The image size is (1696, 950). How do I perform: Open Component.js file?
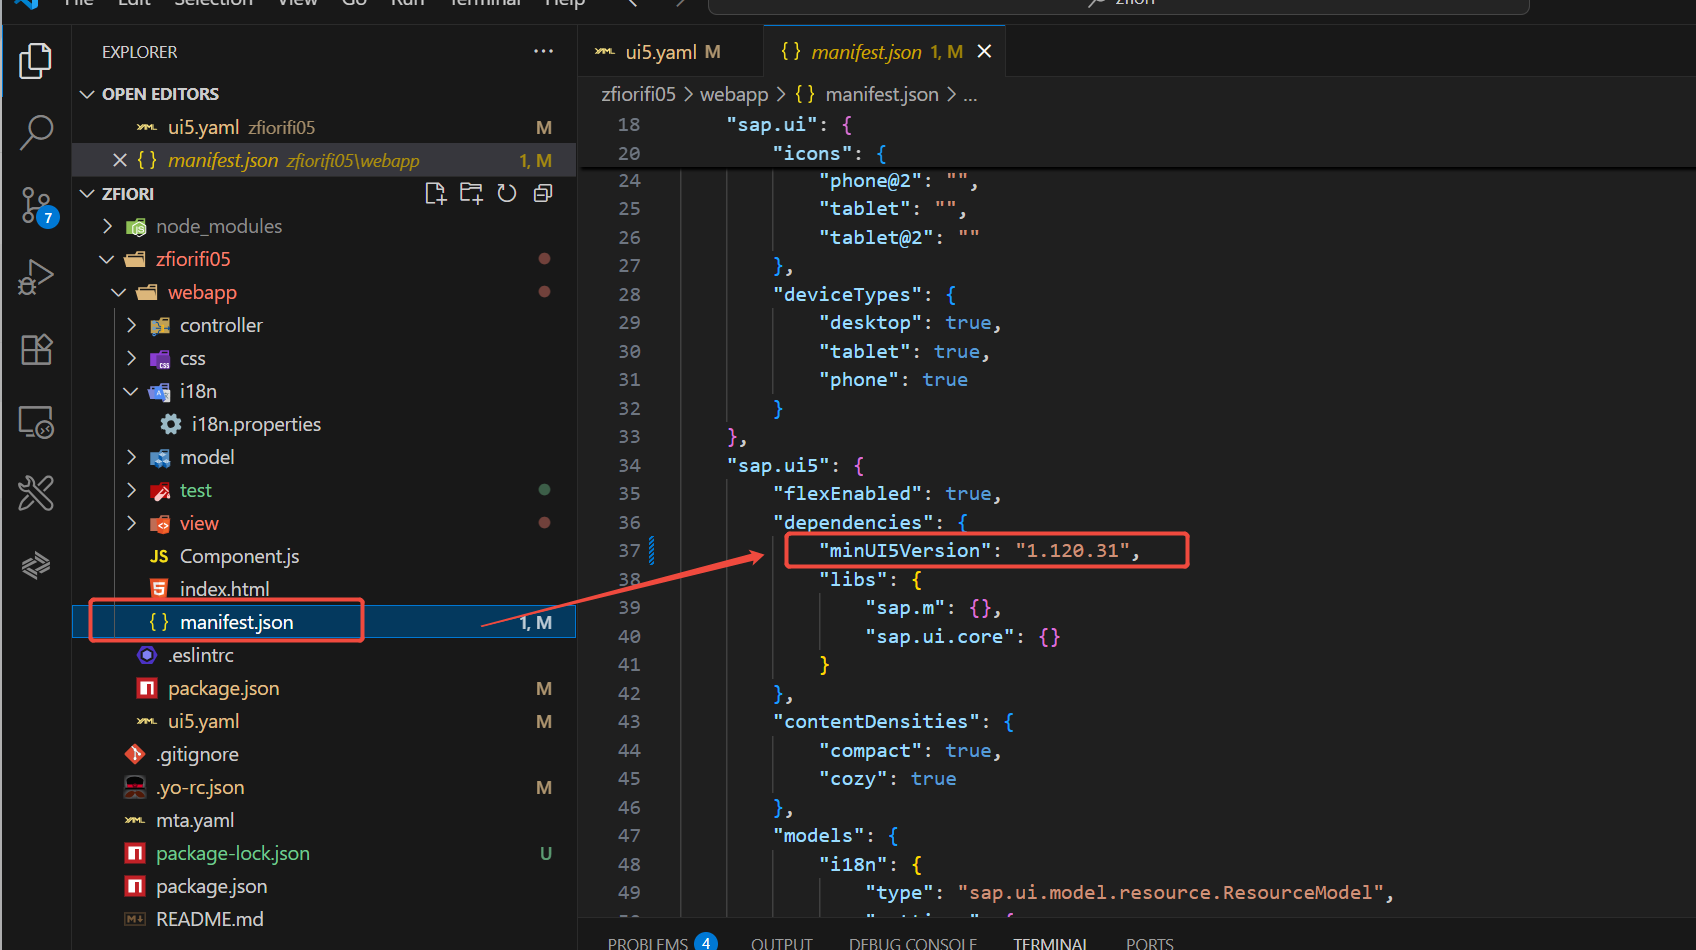click(324, 556)
